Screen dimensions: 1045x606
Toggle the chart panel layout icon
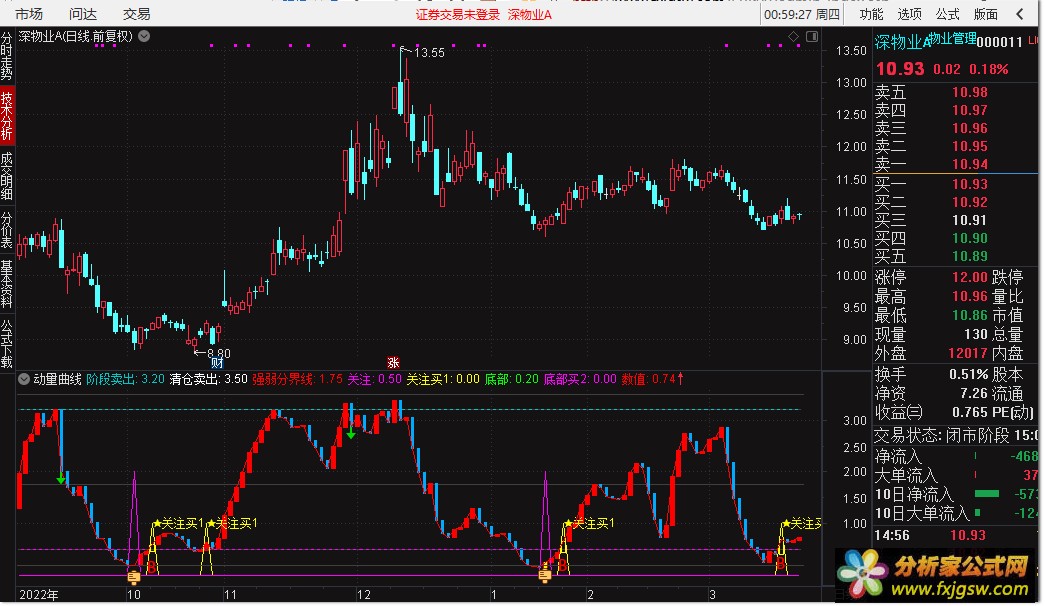(812, 37)
